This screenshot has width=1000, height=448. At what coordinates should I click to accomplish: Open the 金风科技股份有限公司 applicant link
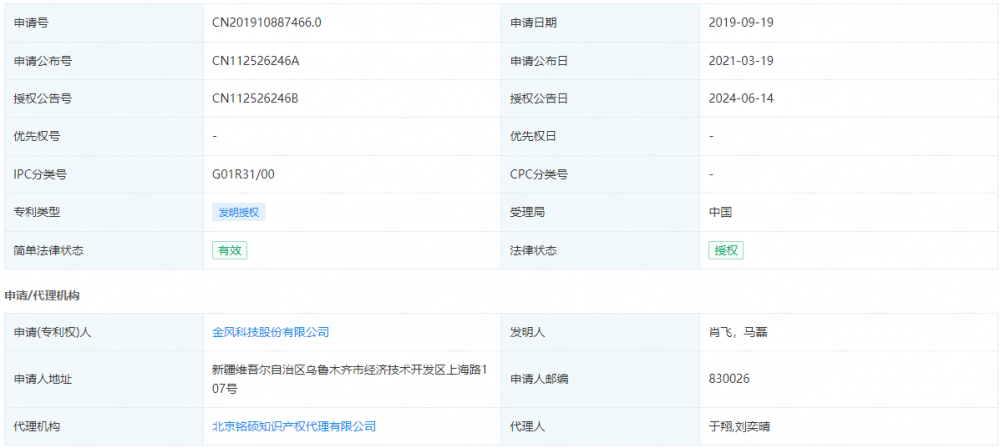point(270,332)
